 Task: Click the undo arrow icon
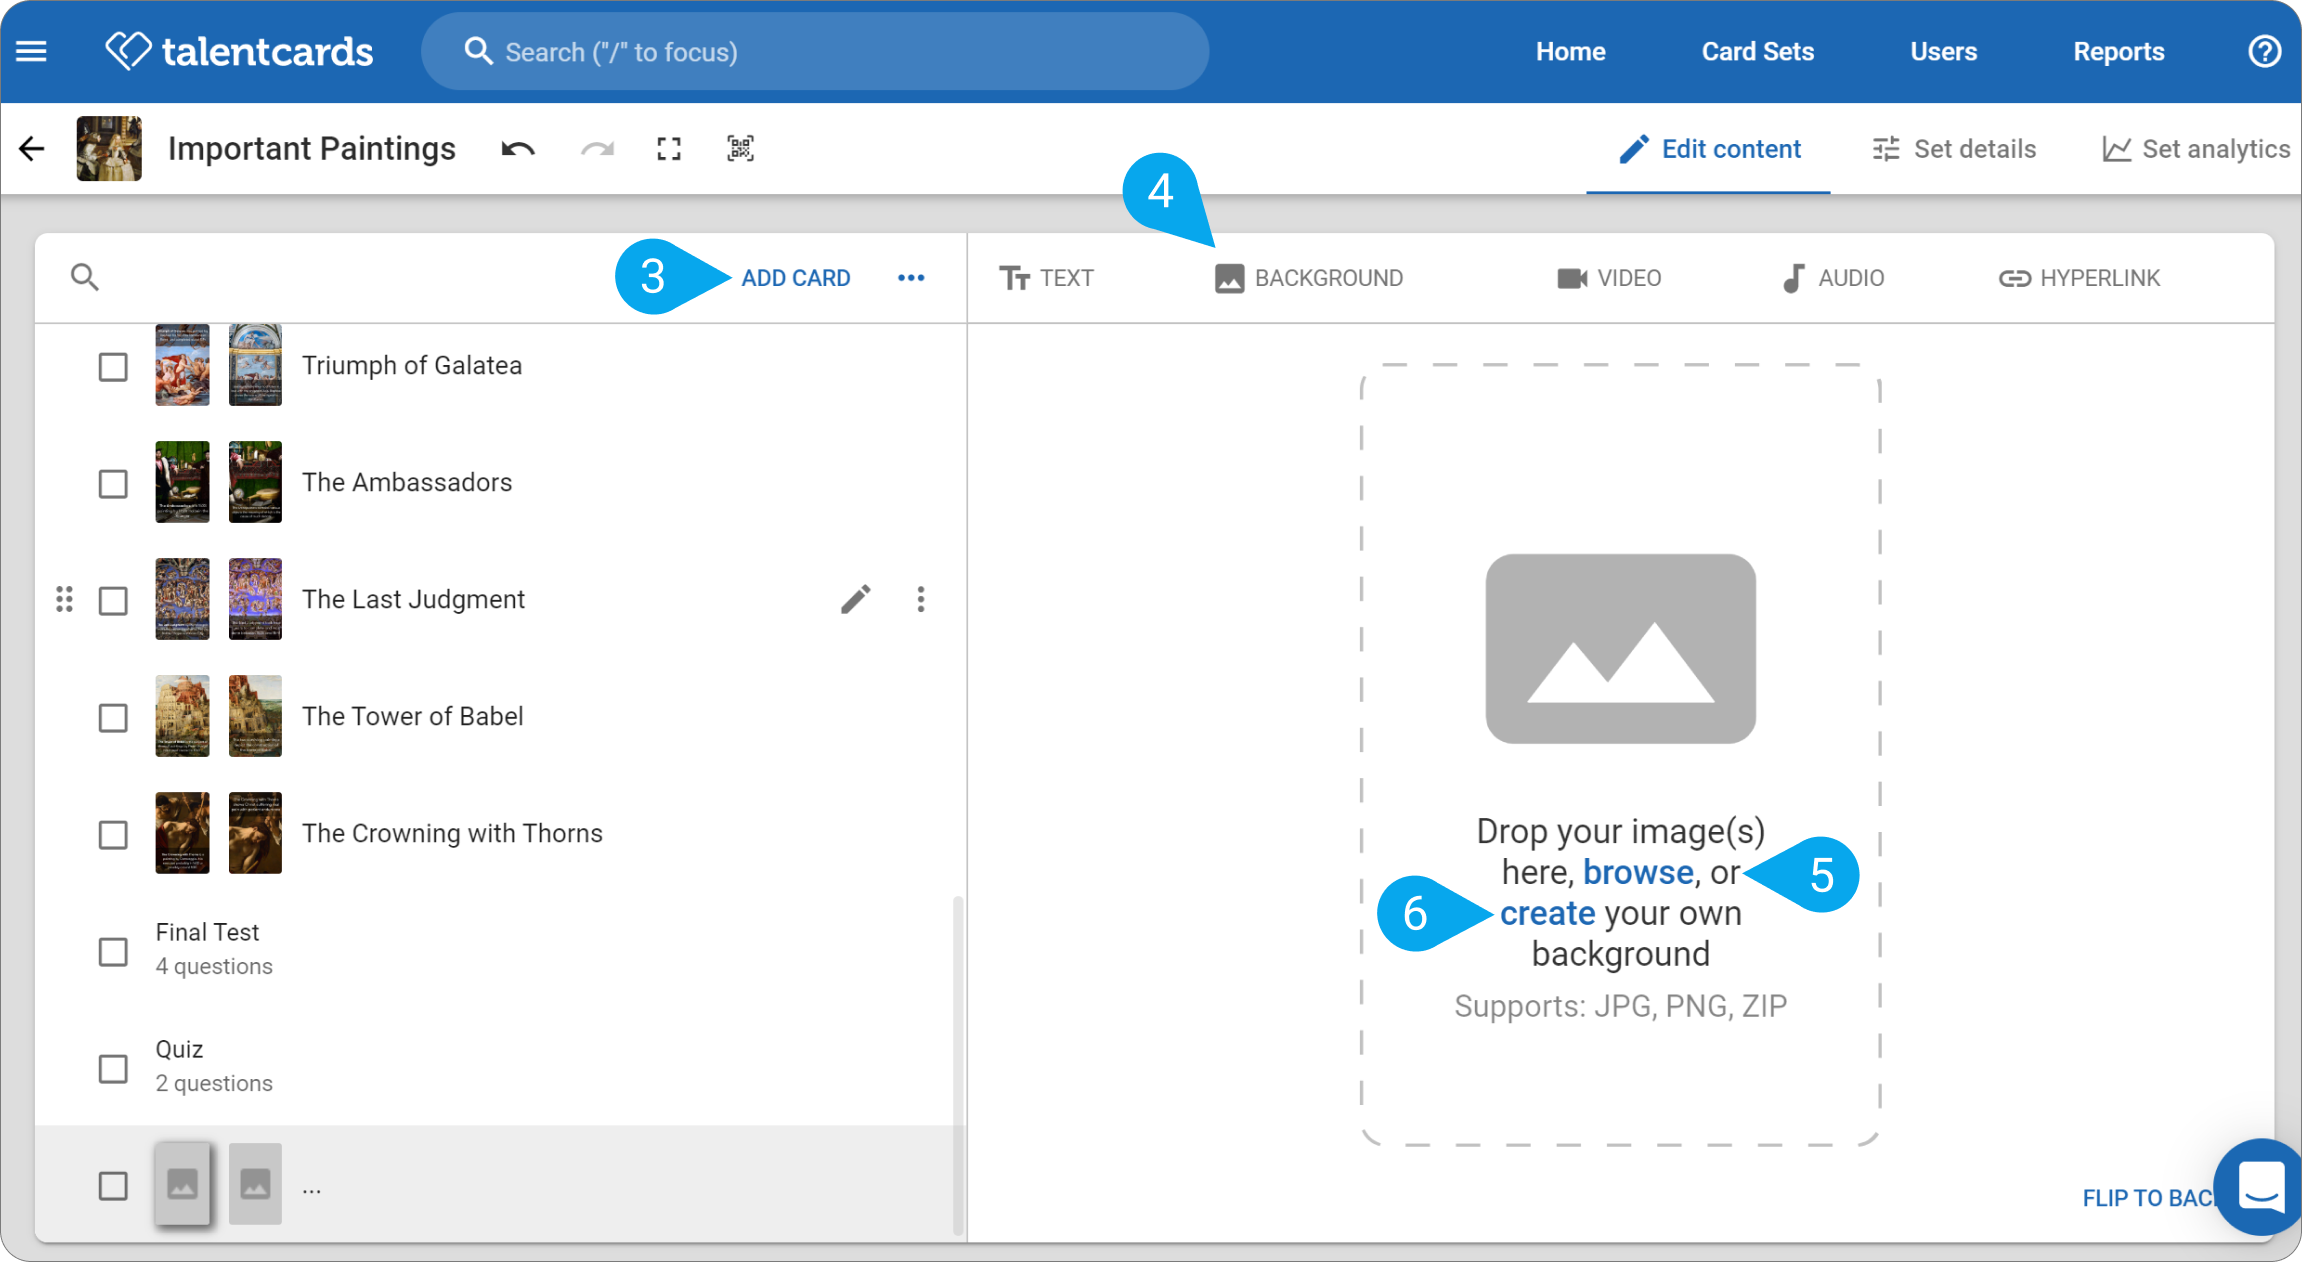[x=518, y=149]
